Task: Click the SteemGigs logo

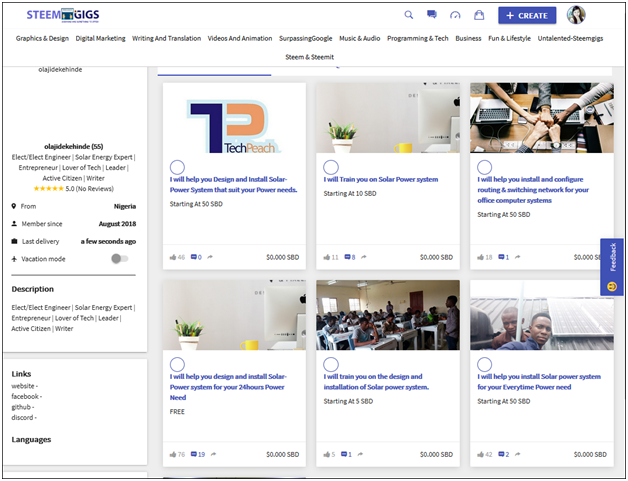Action: click(63, 15)
